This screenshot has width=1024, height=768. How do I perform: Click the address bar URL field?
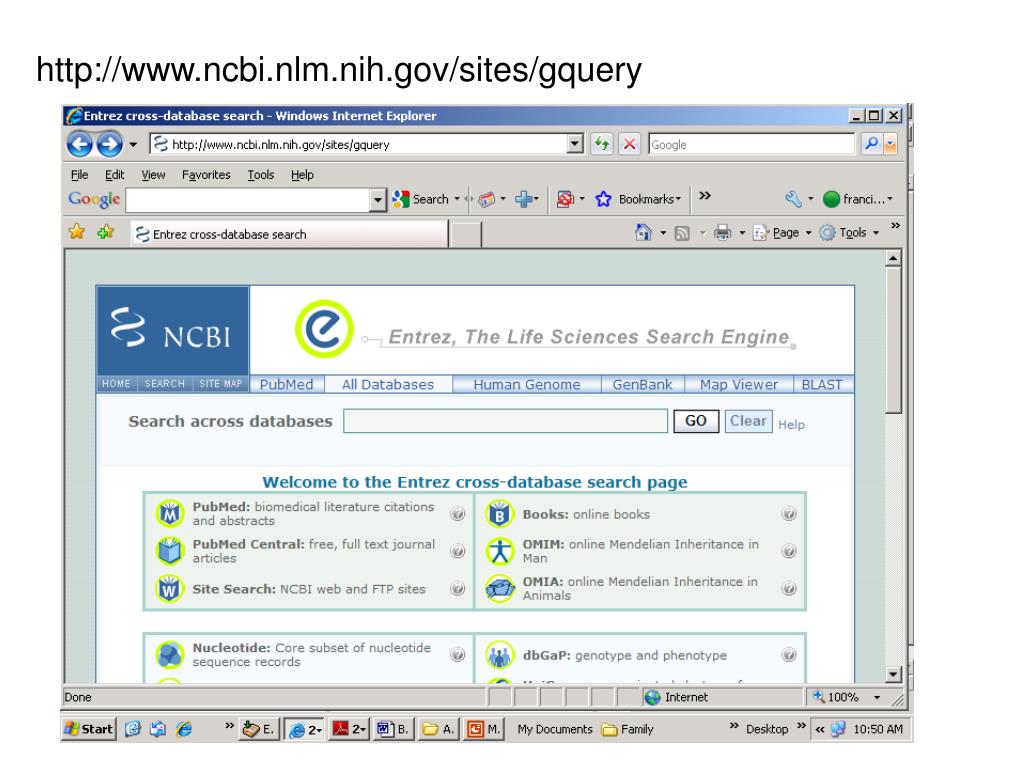click(358, 144)
